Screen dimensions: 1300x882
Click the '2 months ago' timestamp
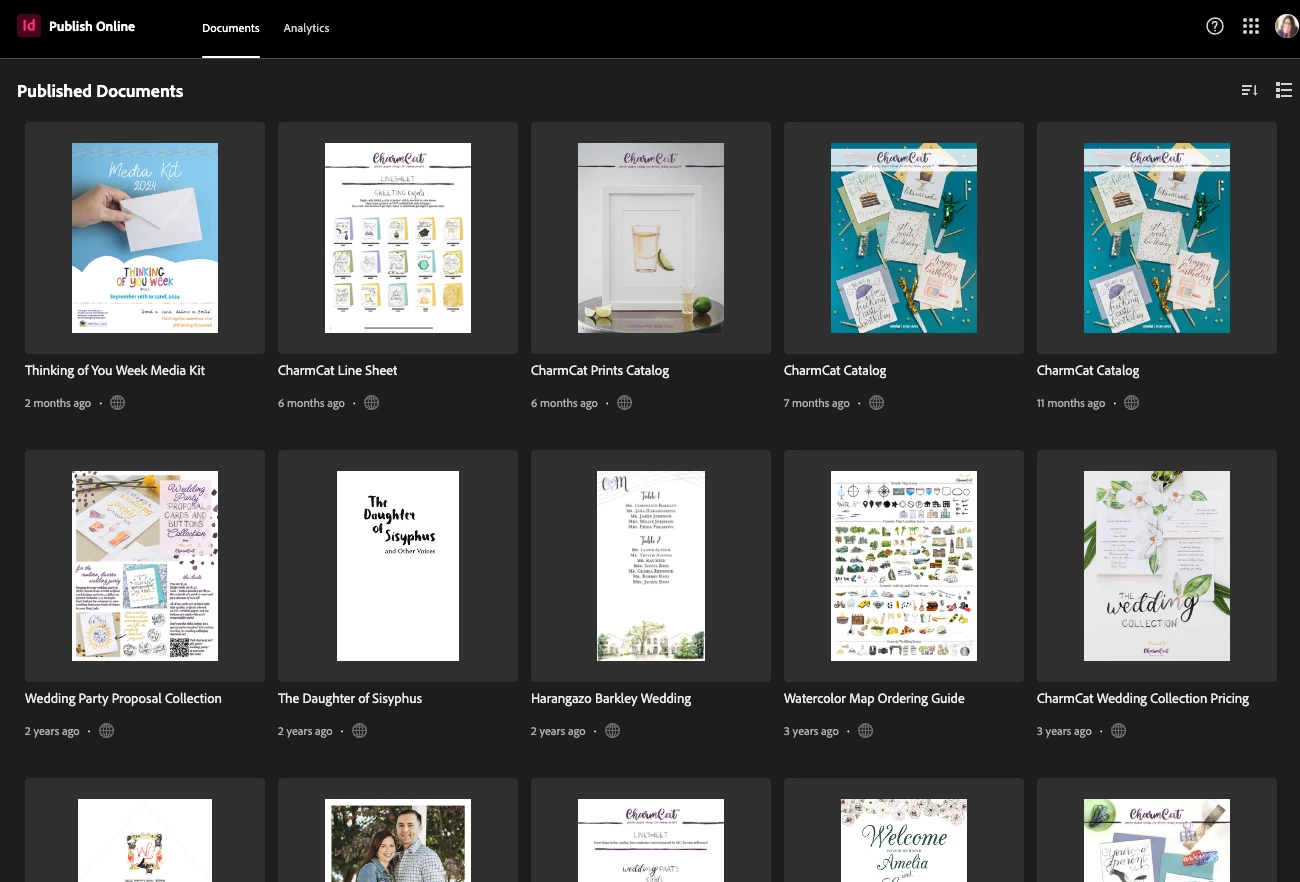click(58, 403)
